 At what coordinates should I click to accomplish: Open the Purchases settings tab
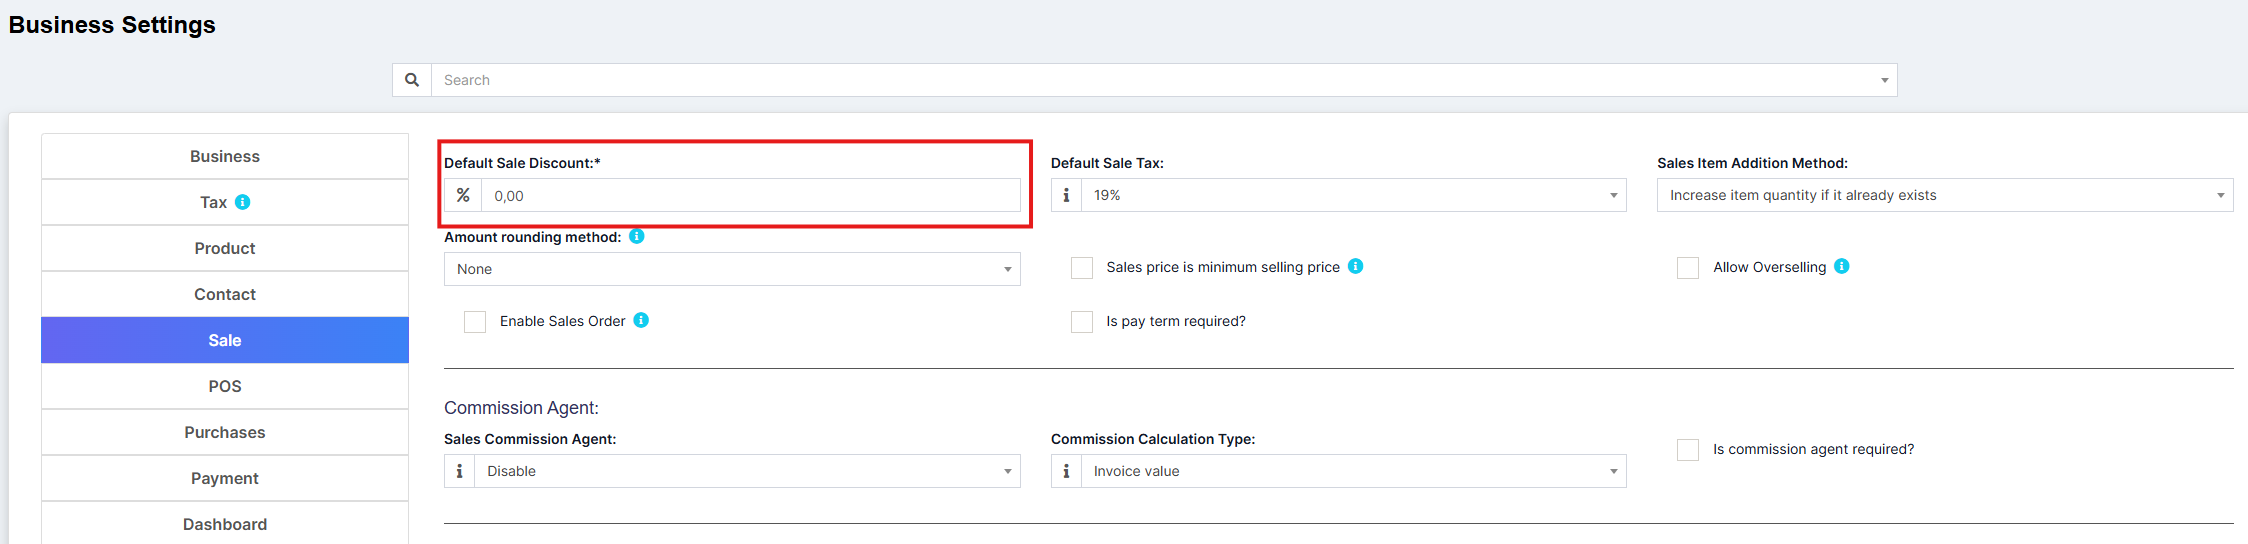225,432
